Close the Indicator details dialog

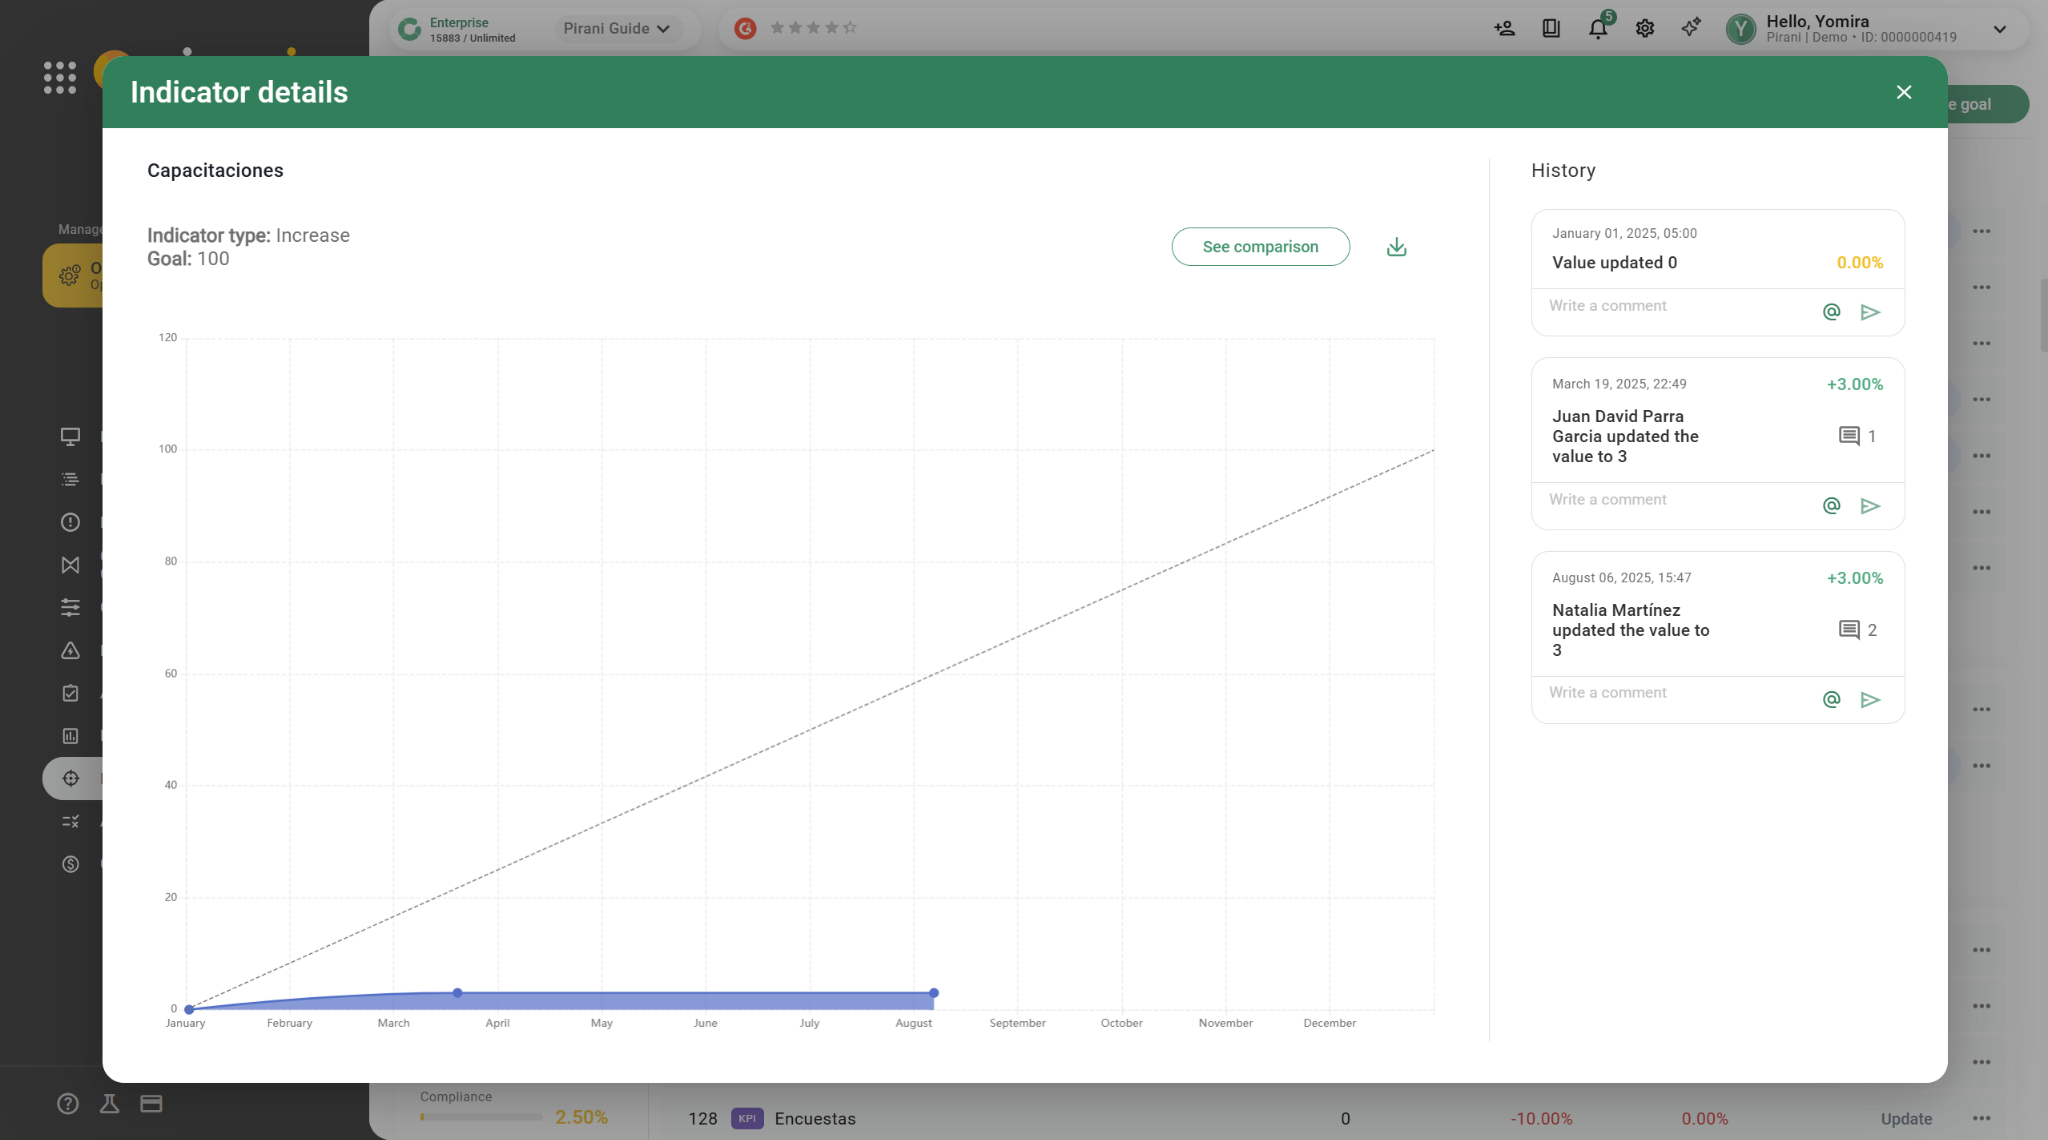coord(1903,92)
